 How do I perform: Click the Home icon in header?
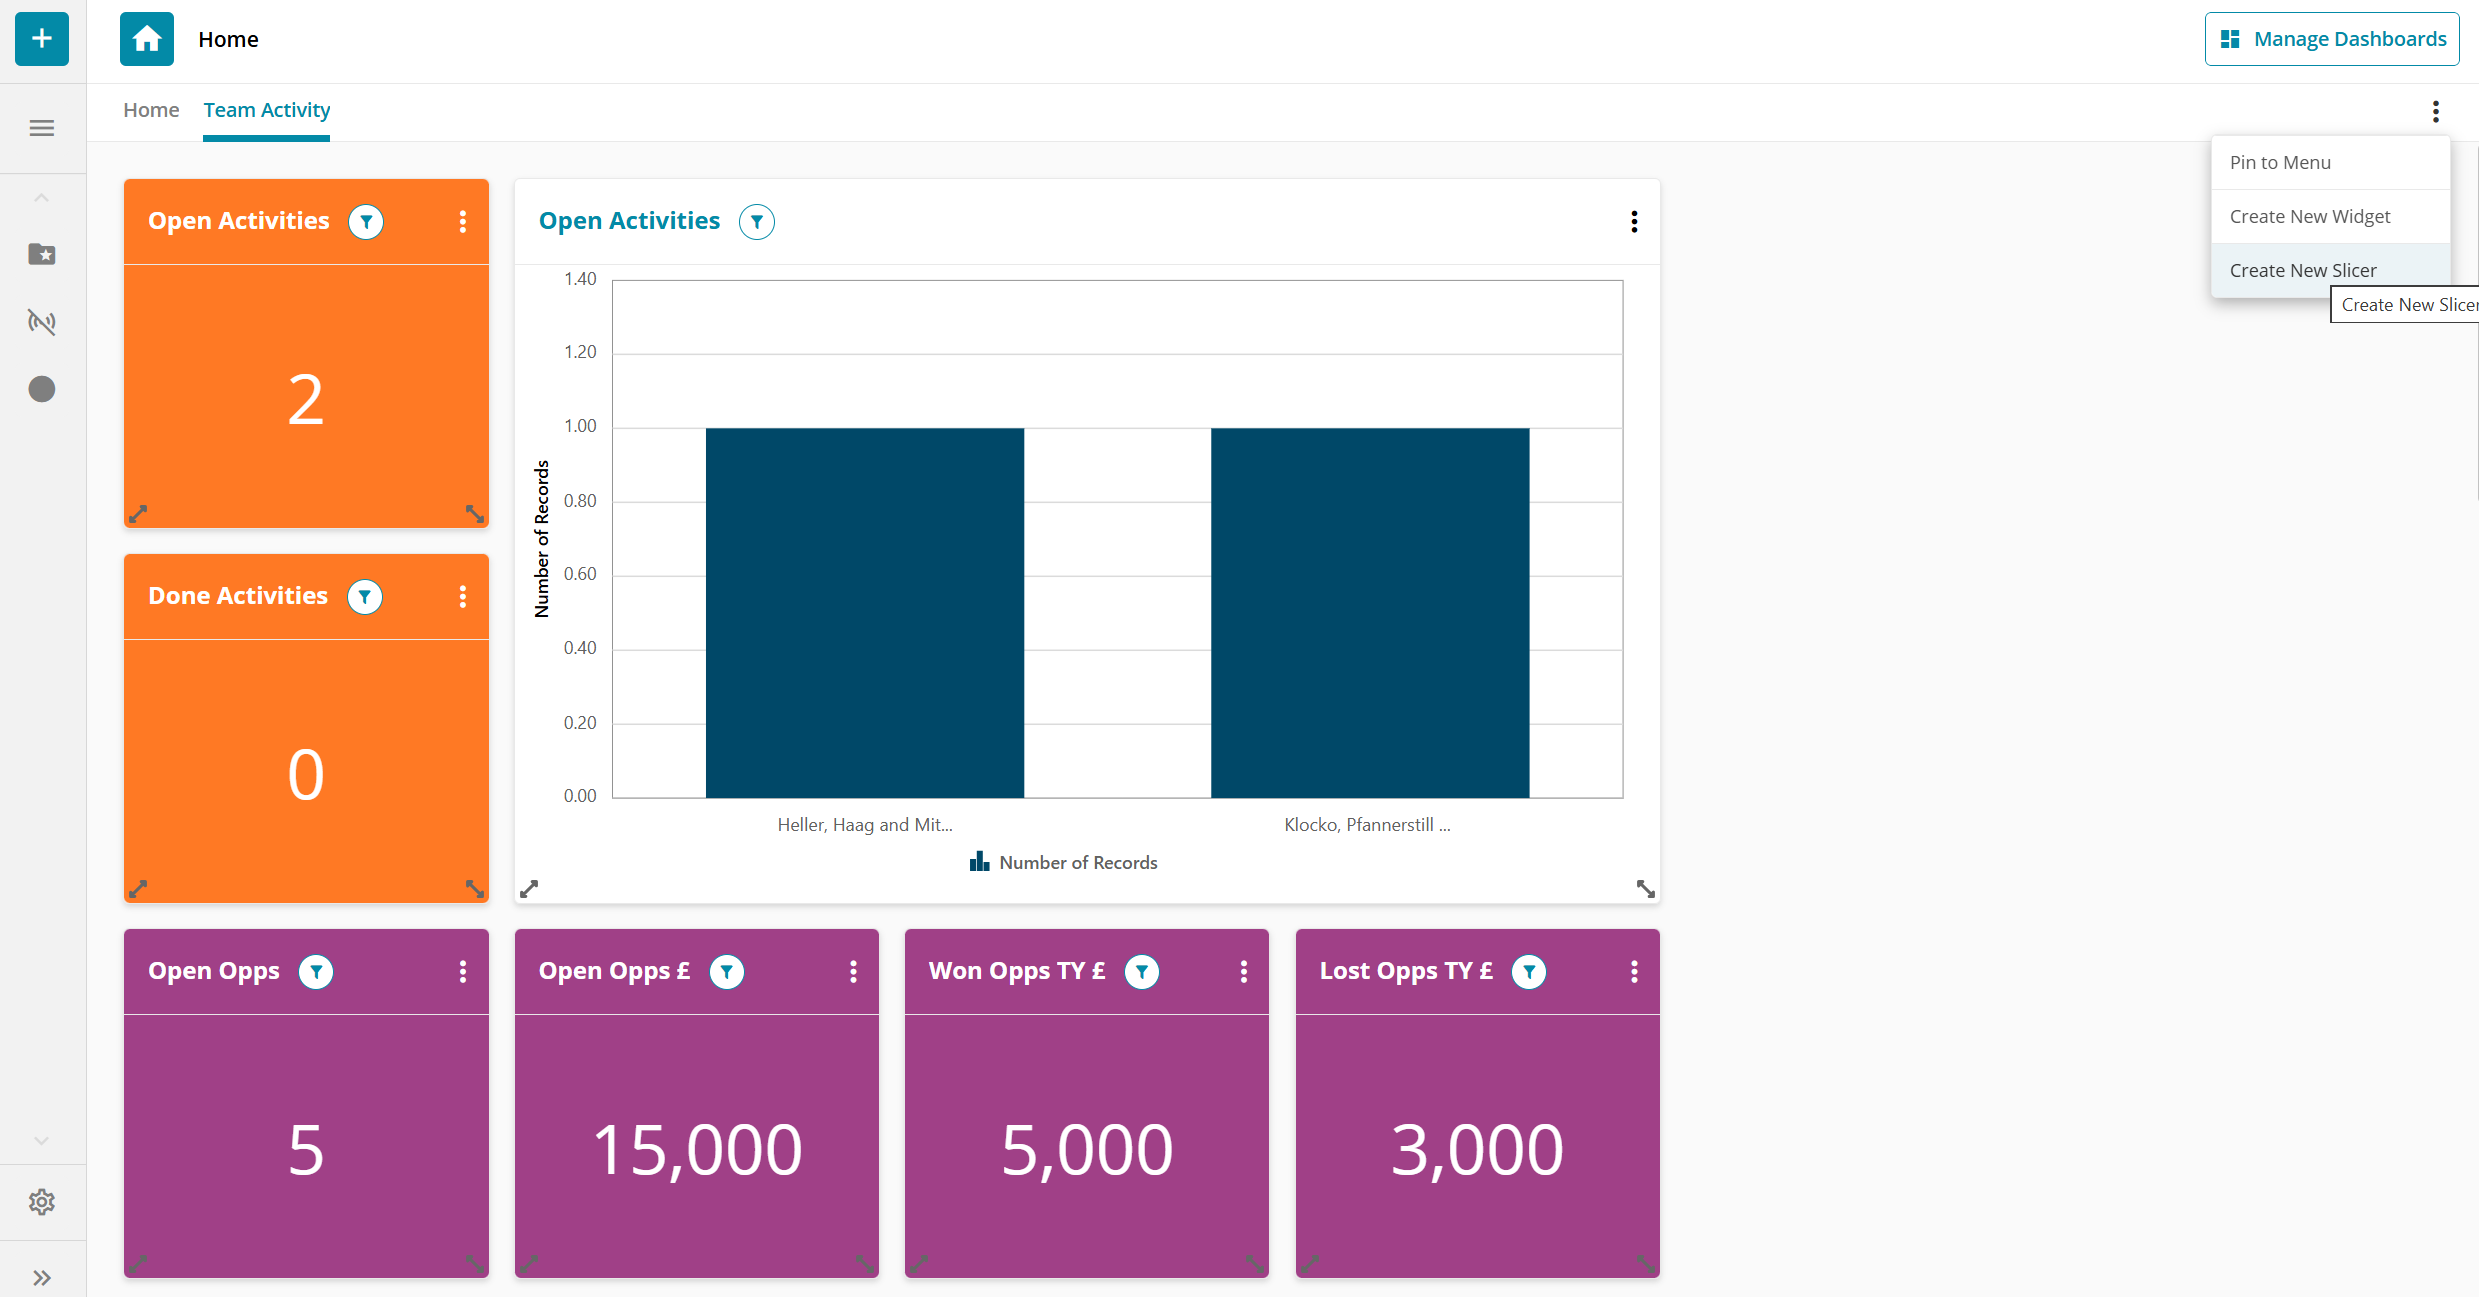(x=147, y=39)
